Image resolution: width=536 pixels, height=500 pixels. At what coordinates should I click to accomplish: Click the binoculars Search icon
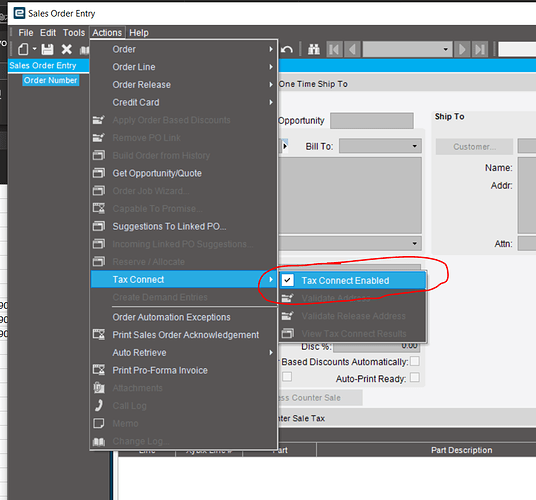[313, 50]
